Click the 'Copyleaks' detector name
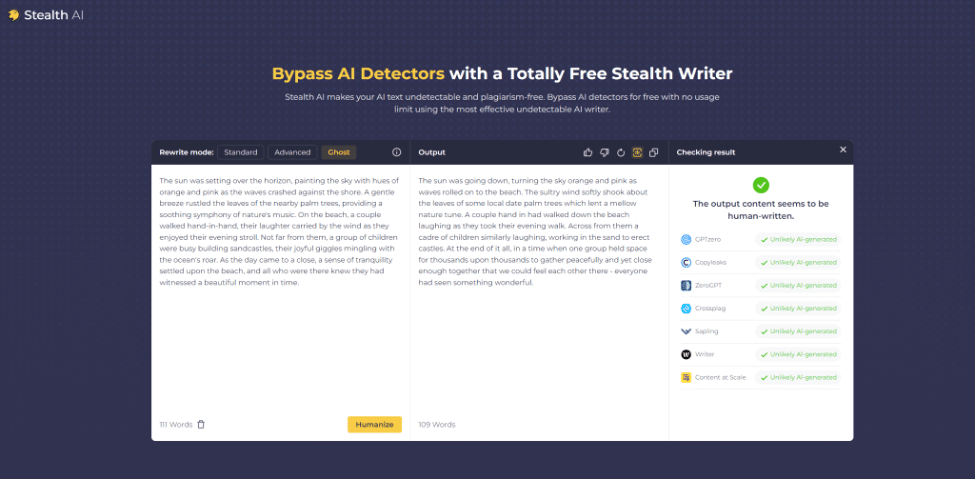 [710, 262]
